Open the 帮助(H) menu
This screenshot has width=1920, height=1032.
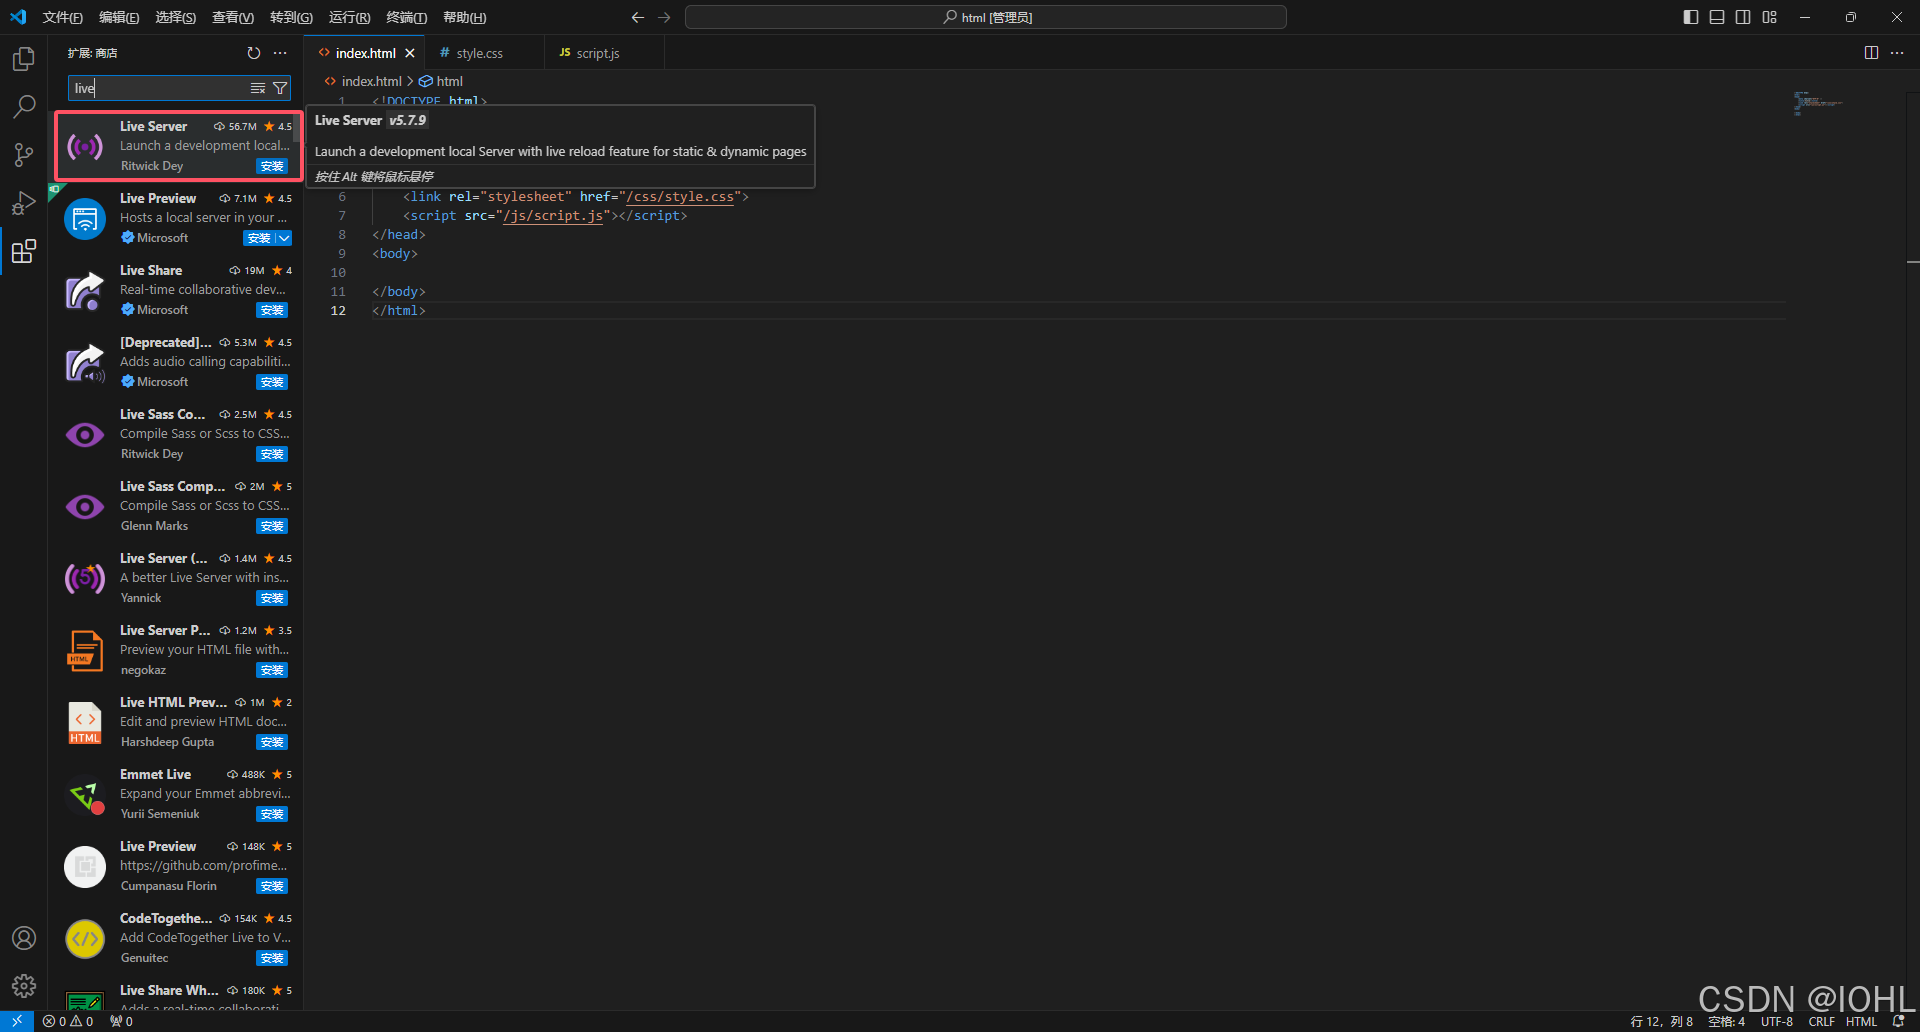click(464, 17)
